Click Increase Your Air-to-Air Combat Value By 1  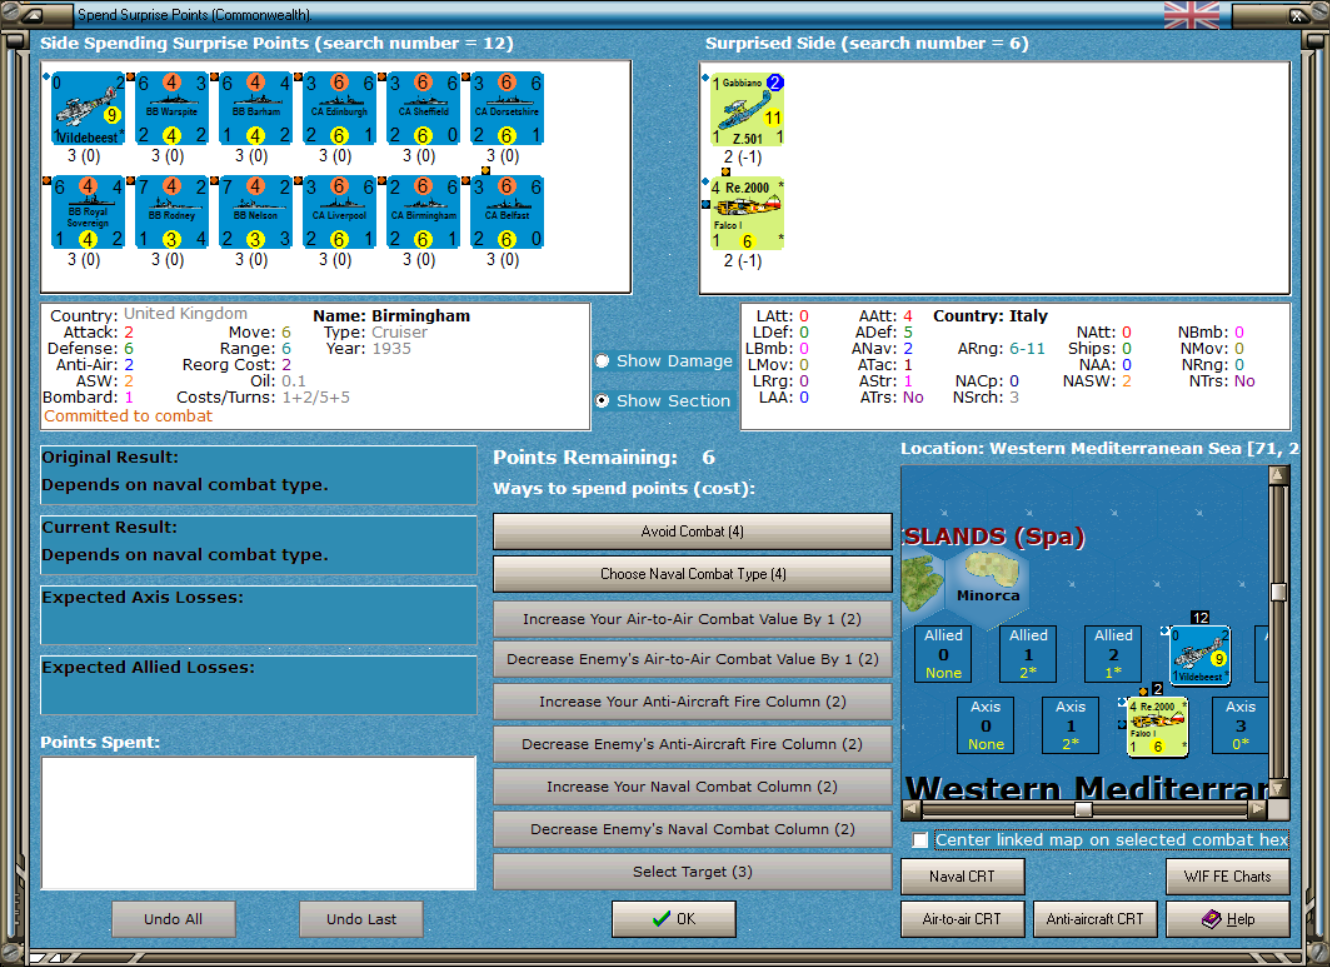692,619
